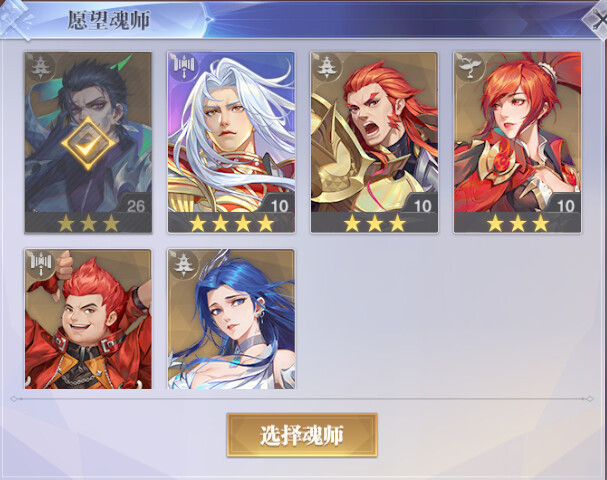Viewport: 607px width, 480px height.
Task: Click the leaf class icon on the red-haired woman card
Action: coord(470,67)
